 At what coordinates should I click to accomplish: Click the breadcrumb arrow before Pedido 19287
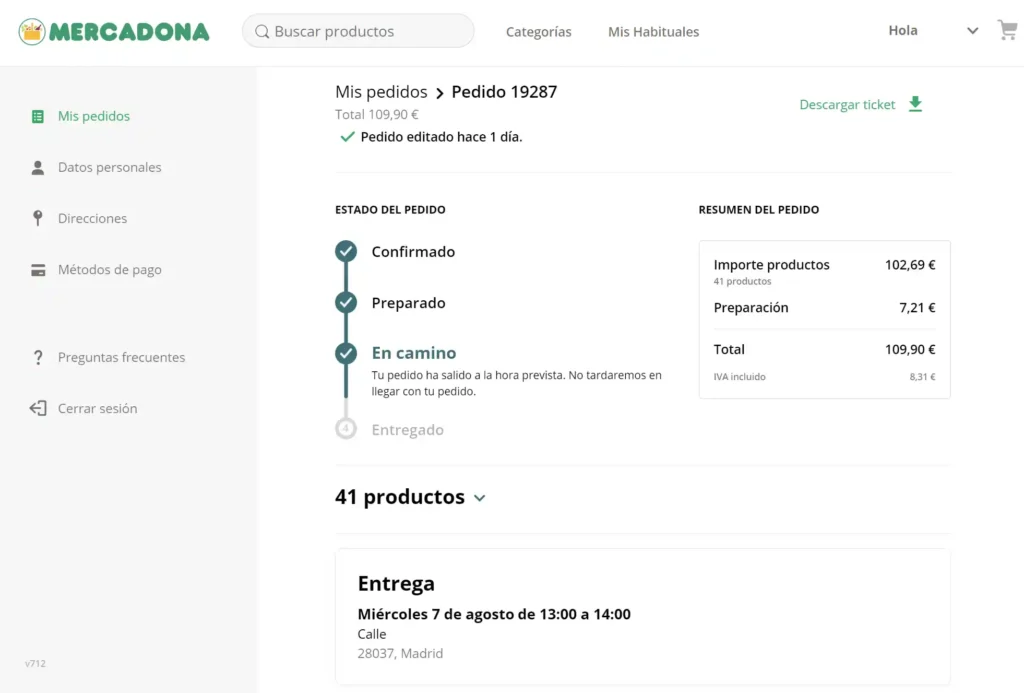tap(440, 93)
